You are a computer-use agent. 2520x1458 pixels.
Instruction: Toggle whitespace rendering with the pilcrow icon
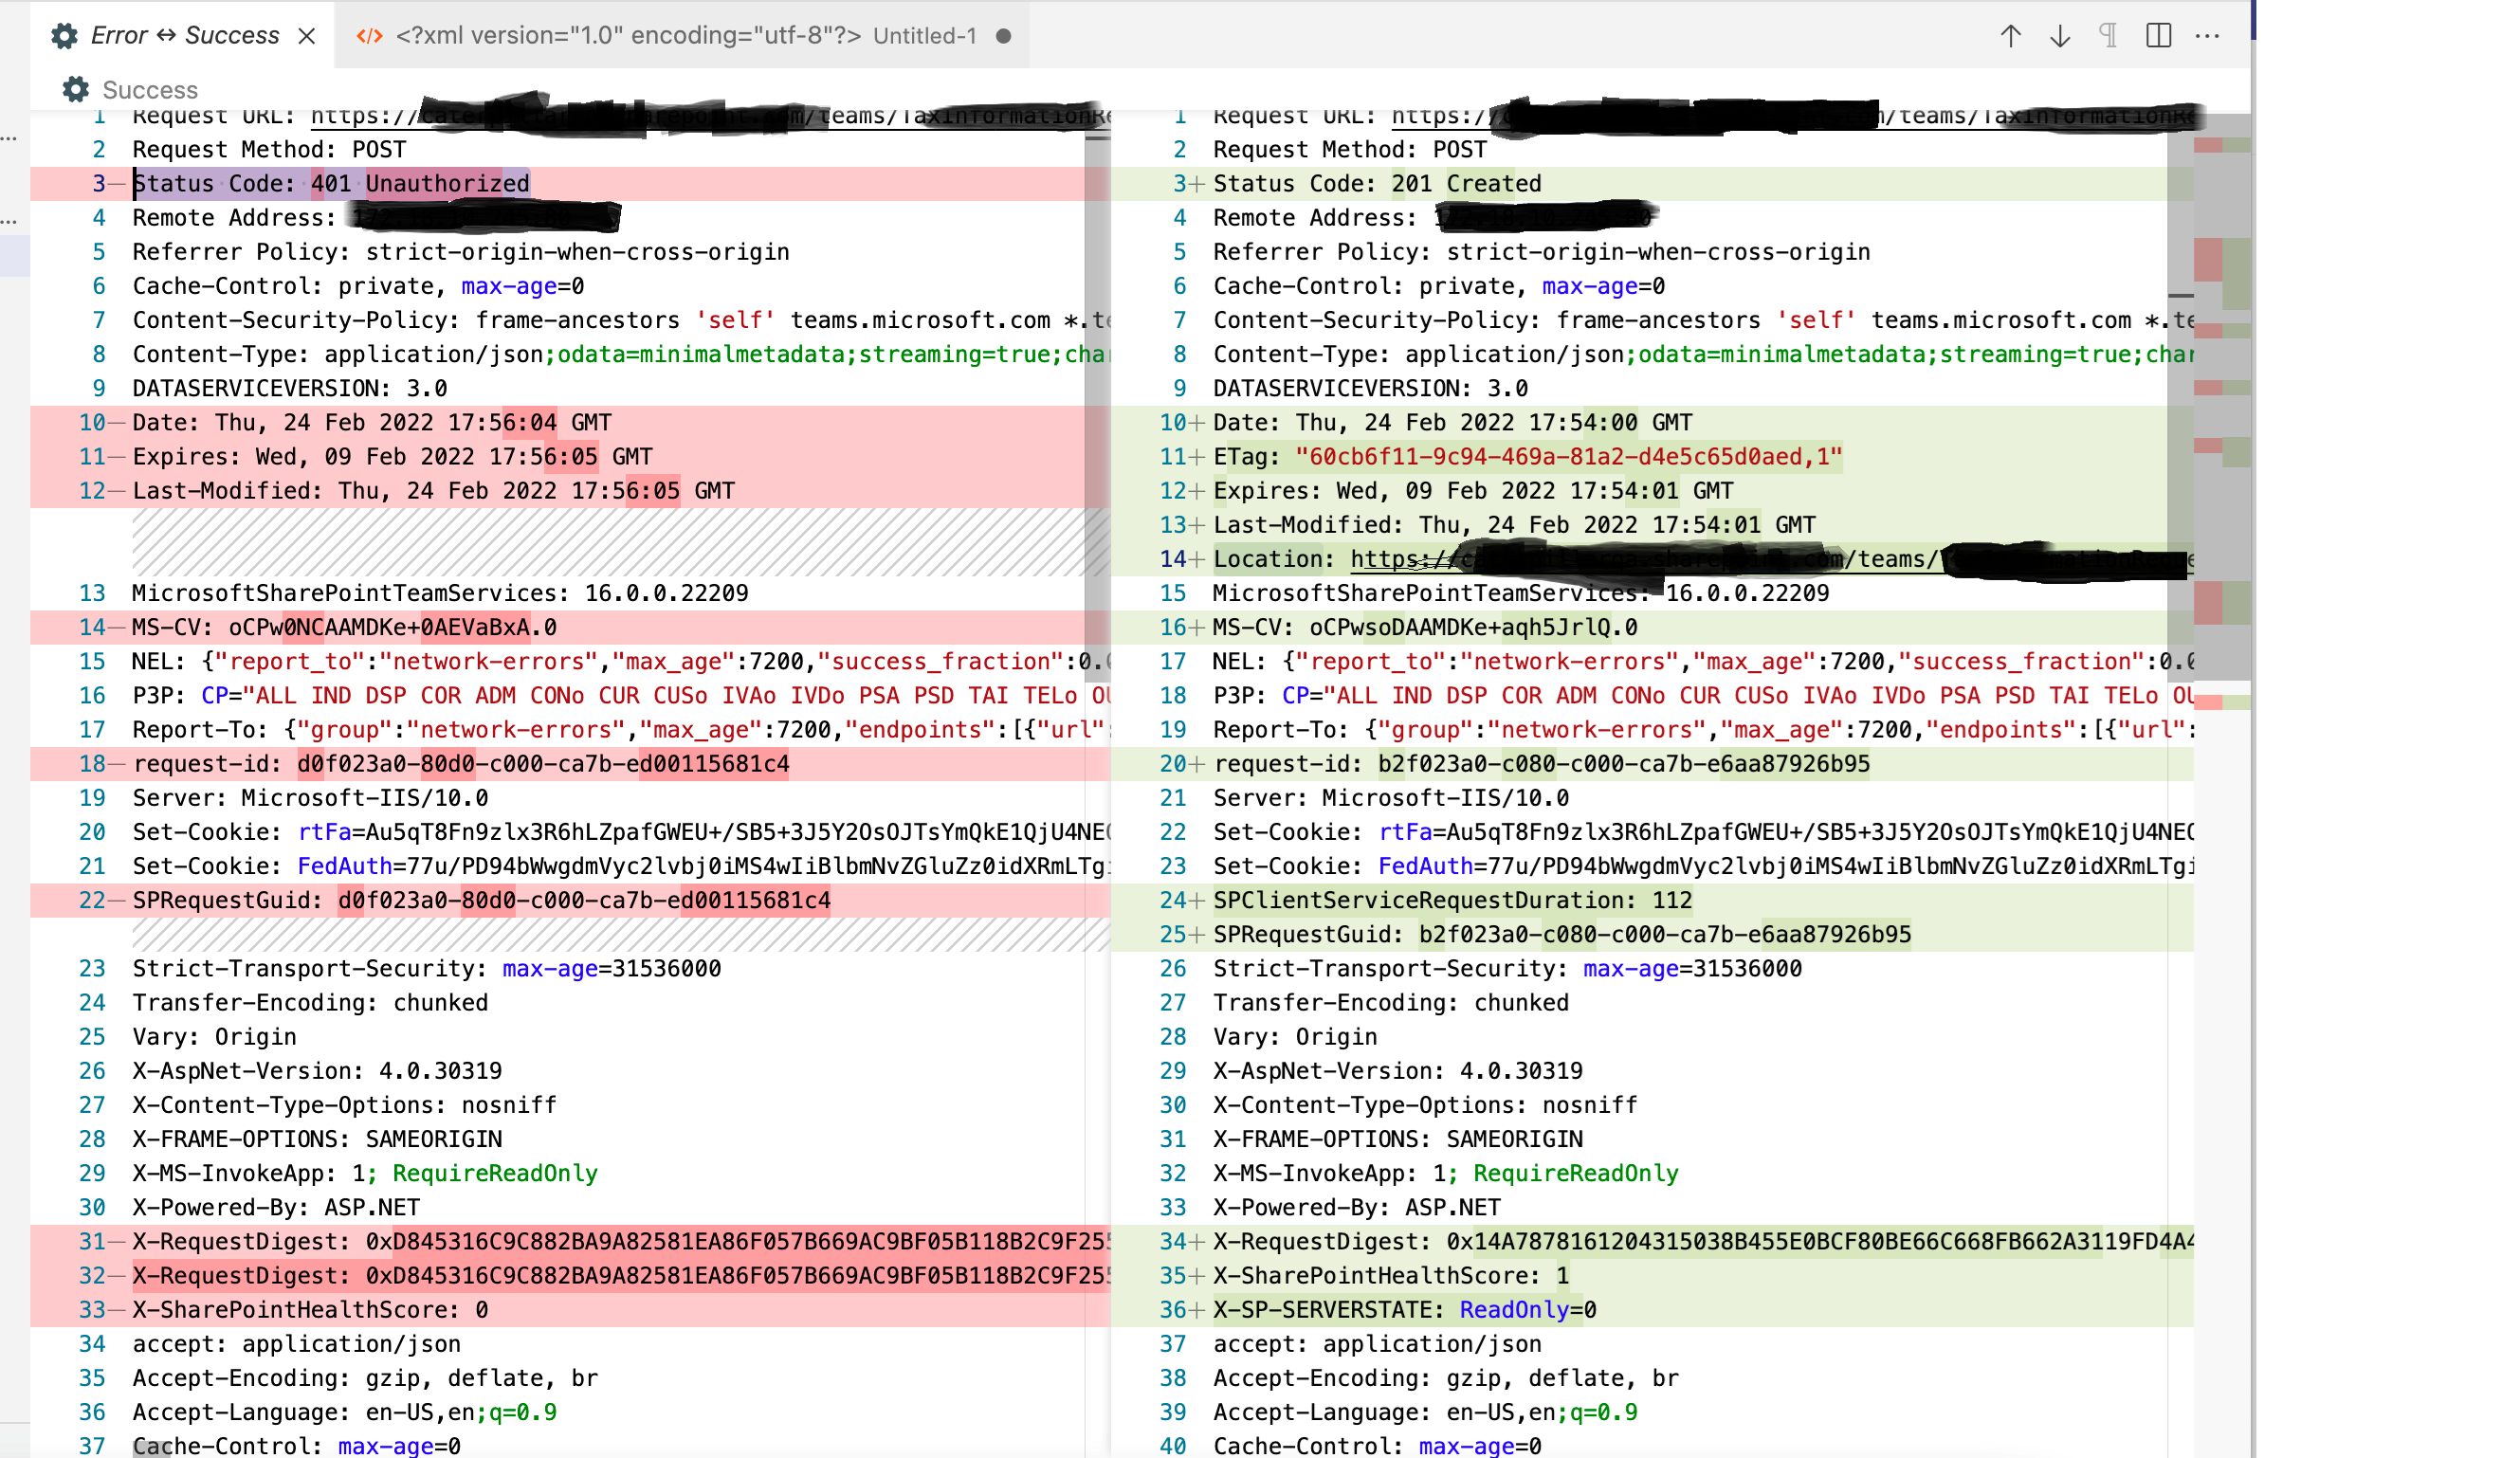2107,35
